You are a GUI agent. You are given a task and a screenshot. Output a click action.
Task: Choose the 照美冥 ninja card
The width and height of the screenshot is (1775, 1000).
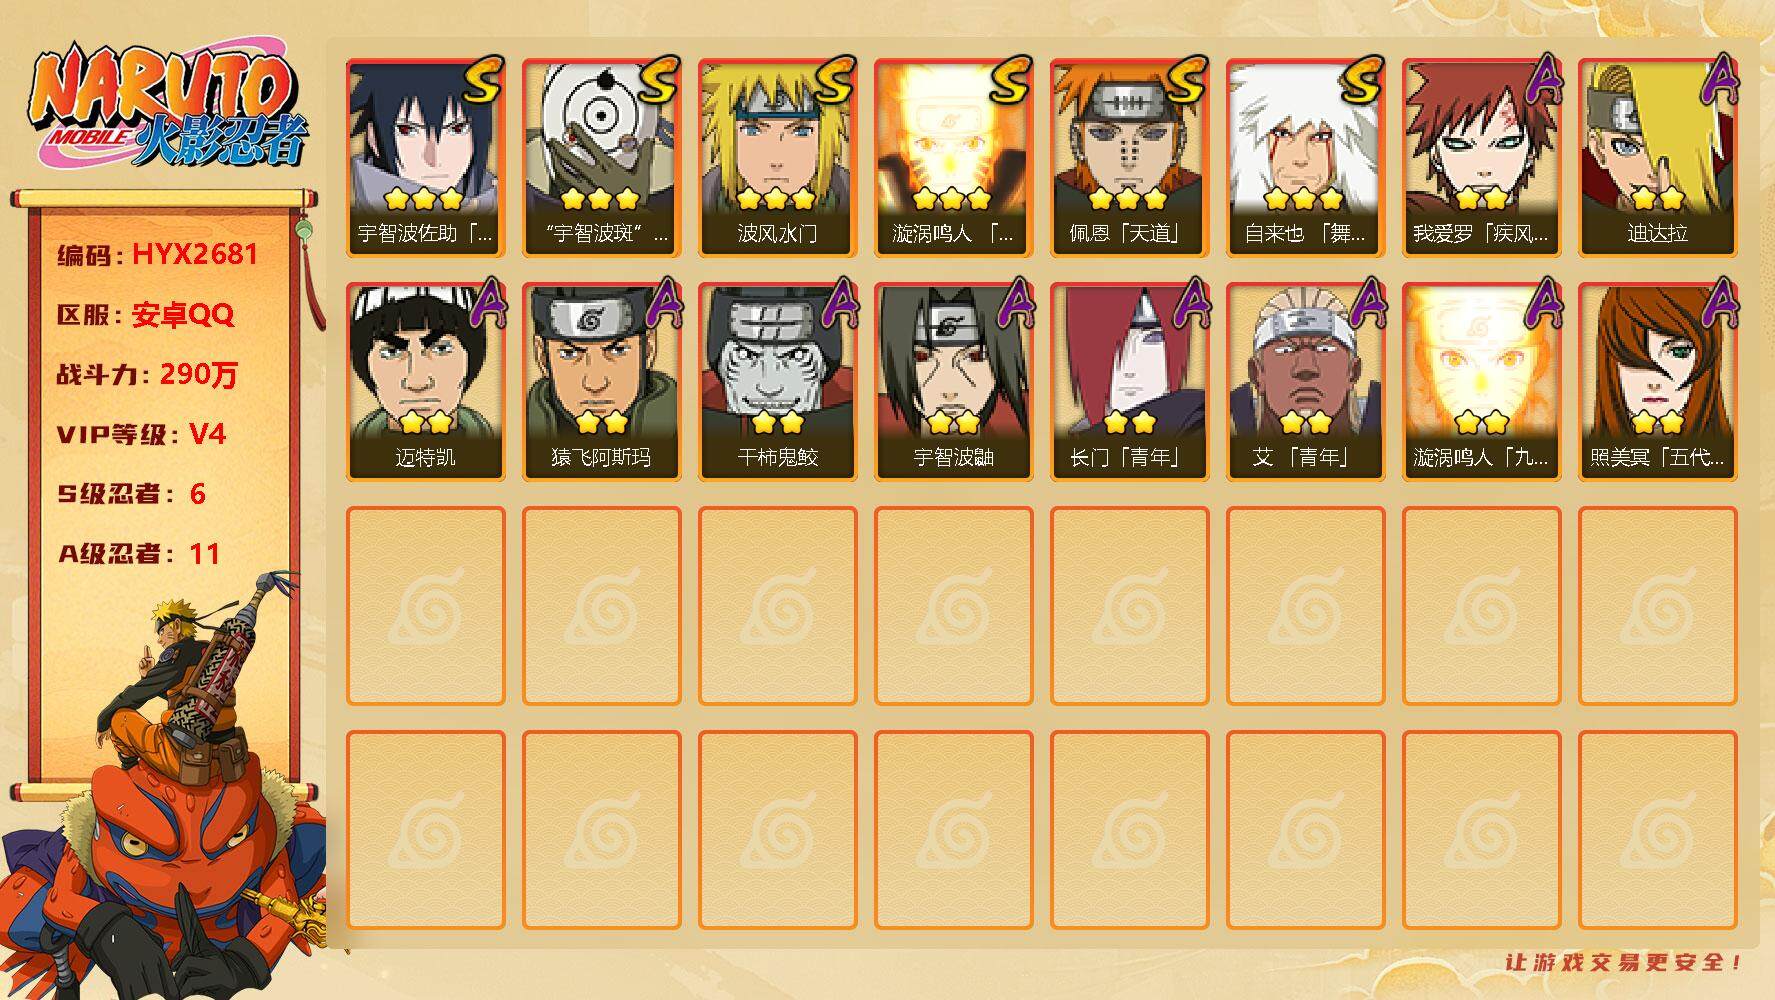pos(1657,382)
